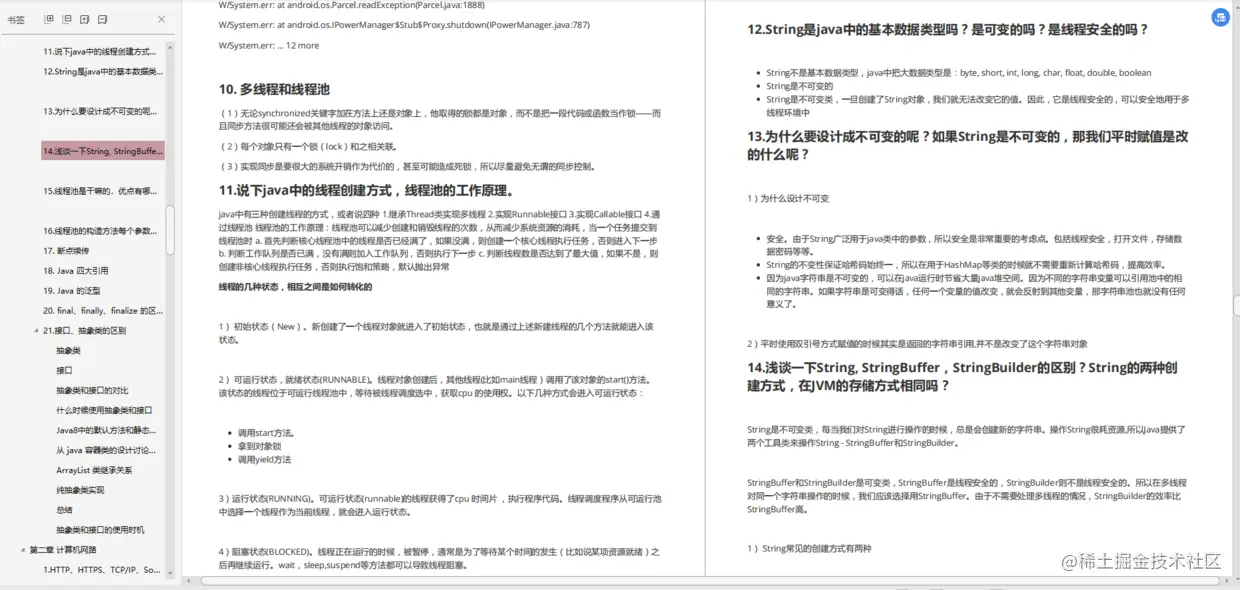Go to sub-bookmark 抽象类和接口的对比
The width and height of the screenshot is (1240, 590).
coord(92,390)
